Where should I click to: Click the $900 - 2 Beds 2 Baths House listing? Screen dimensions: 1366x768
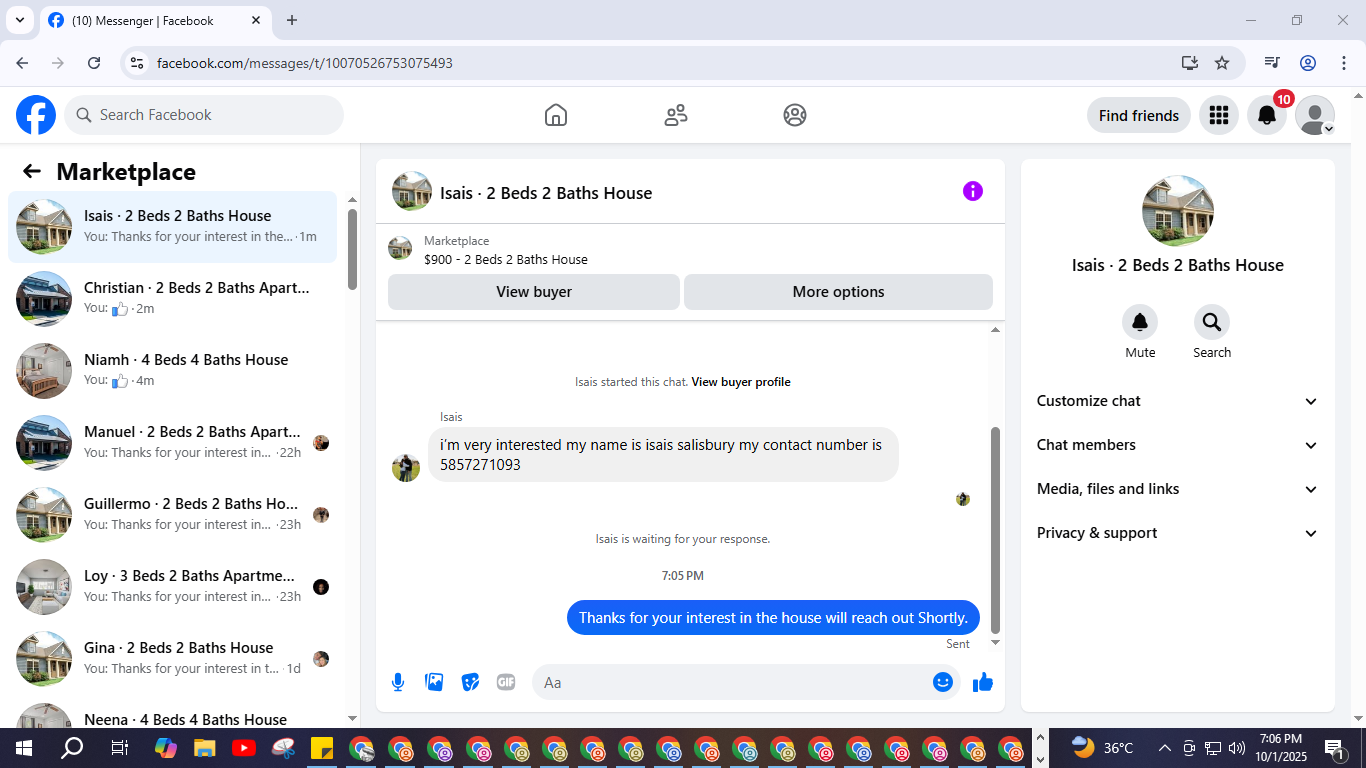505,260
